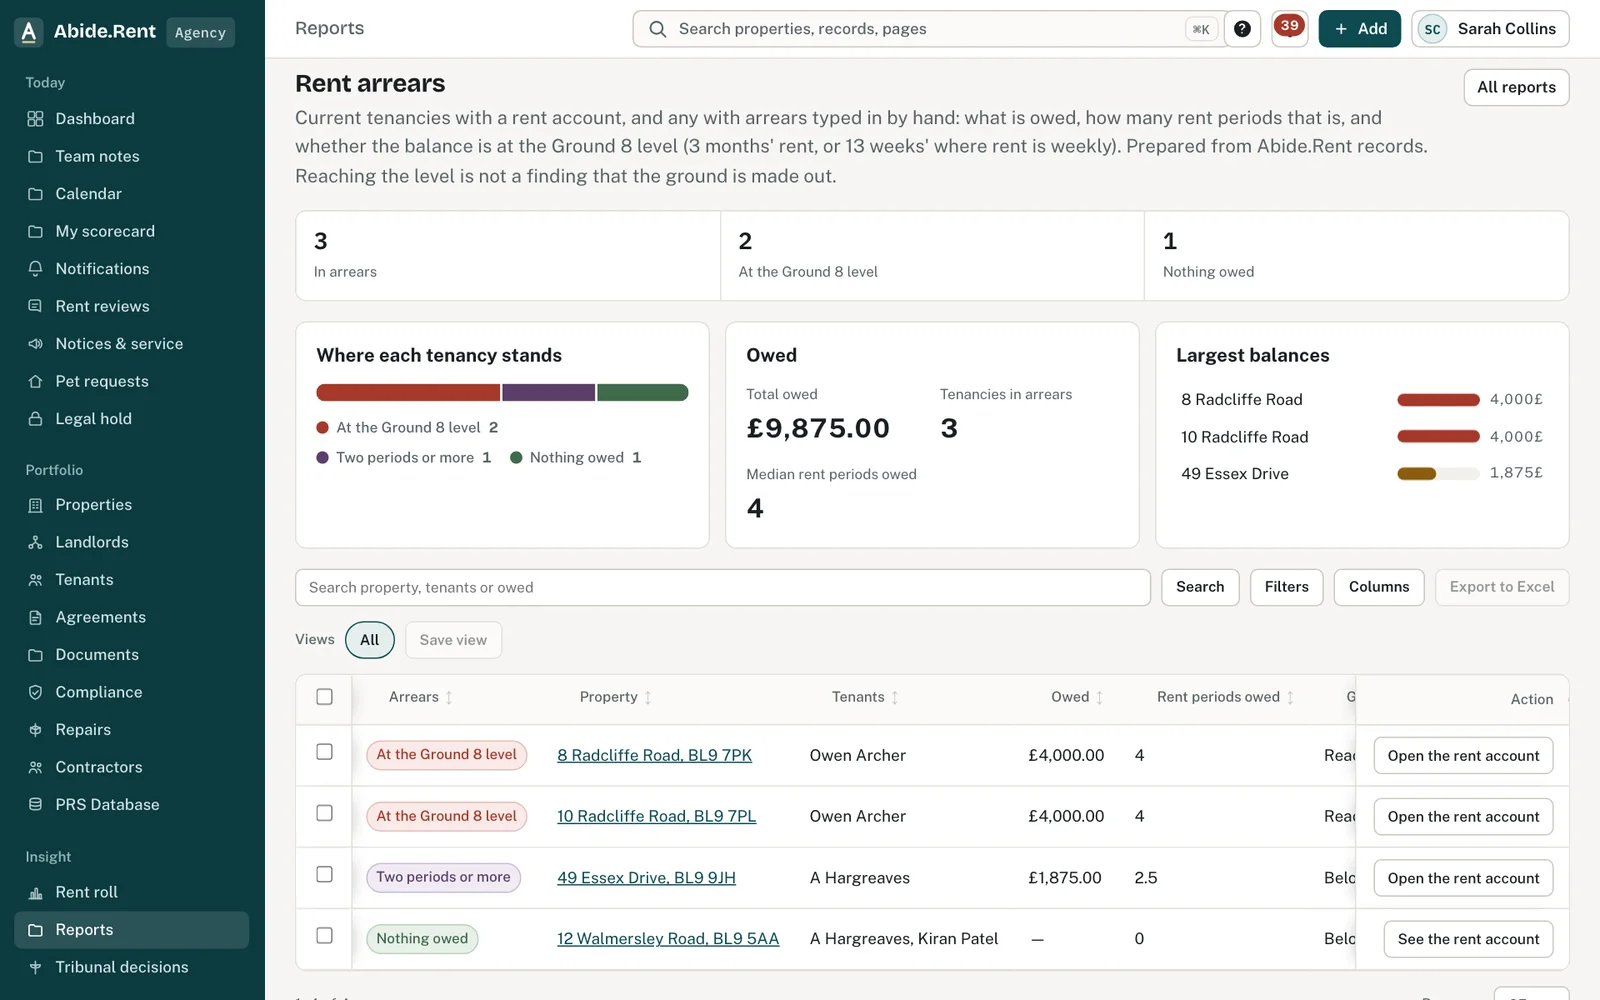Tick the select-all checkbox in table header
Image resolution: width=1600 pixels, height=1000 pixels.
[x=324, y=697]
